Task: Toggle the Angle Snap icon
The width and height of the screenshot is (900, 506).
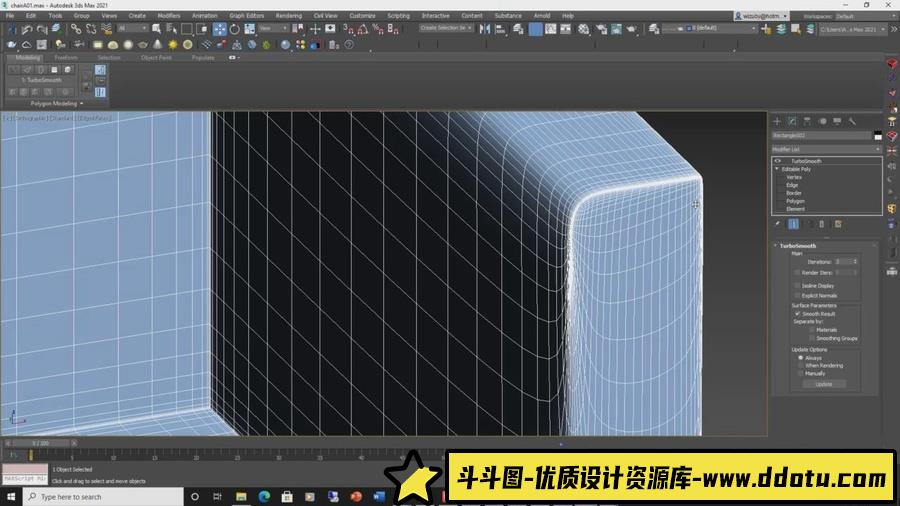Action: click(x=363, y=29)
